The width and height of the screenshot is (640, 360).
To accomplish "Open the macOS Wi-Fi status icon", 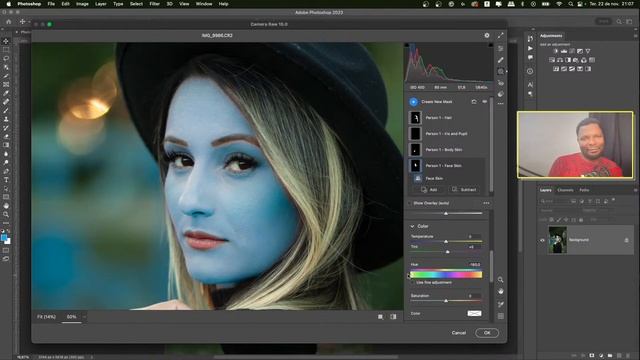I will point(559,4).
